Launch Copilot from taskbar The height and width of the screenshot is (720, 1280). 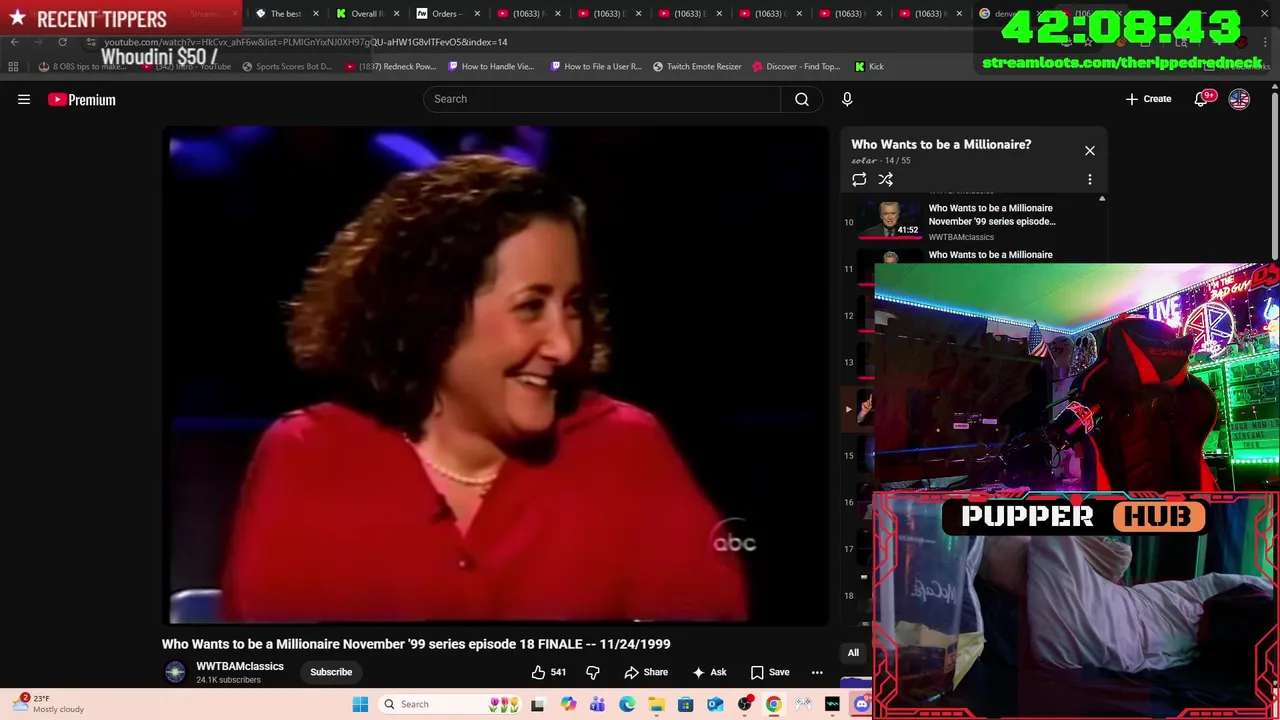pyautogui.click(x=568, y=704)
